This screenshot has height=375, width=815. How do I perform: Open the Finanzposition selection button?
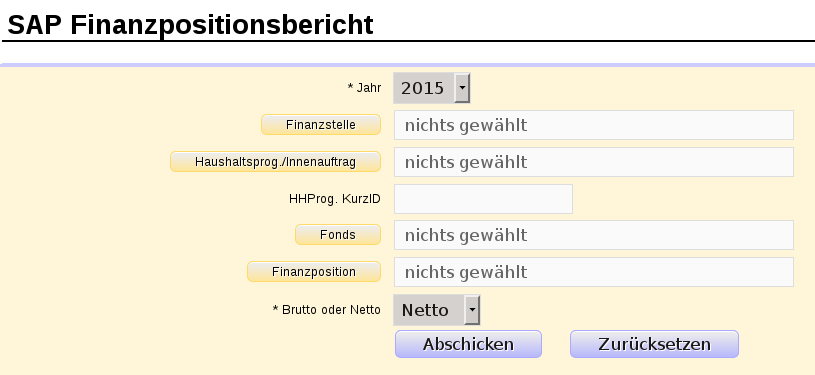[x=314, y=271]
